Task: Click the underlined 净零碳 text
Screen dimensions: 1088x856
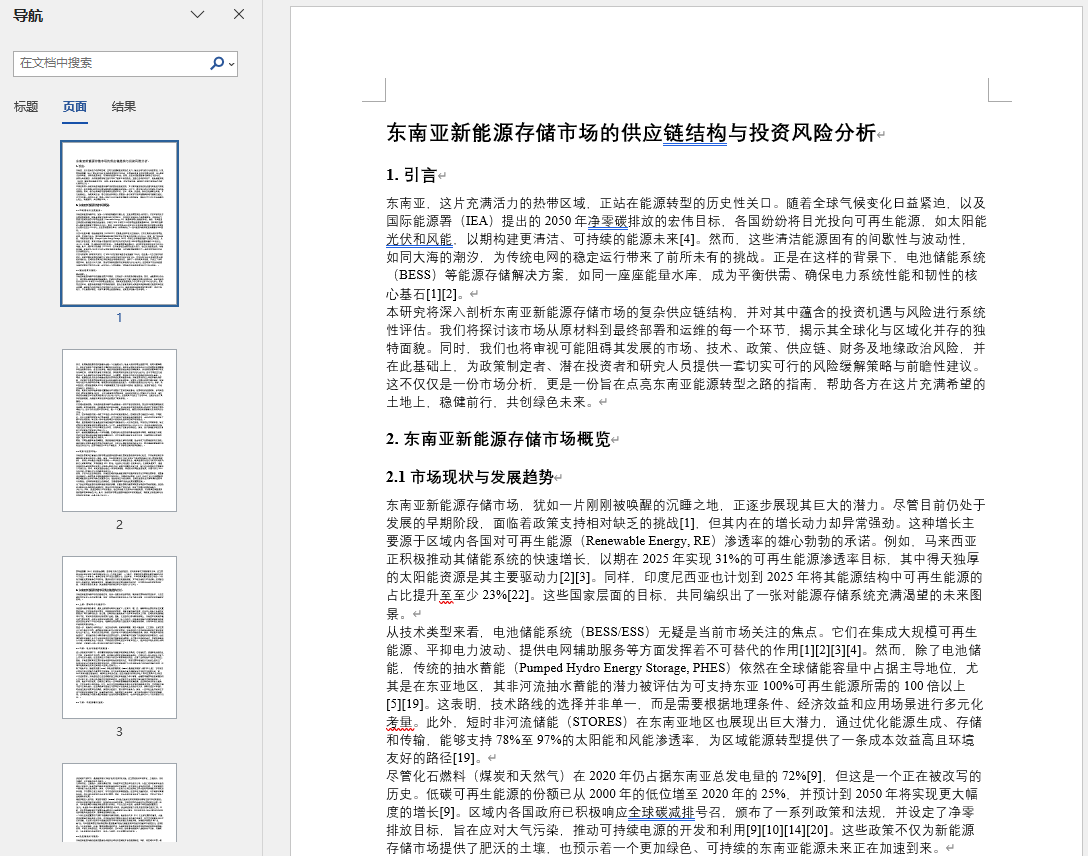Action: pos(608,221)
